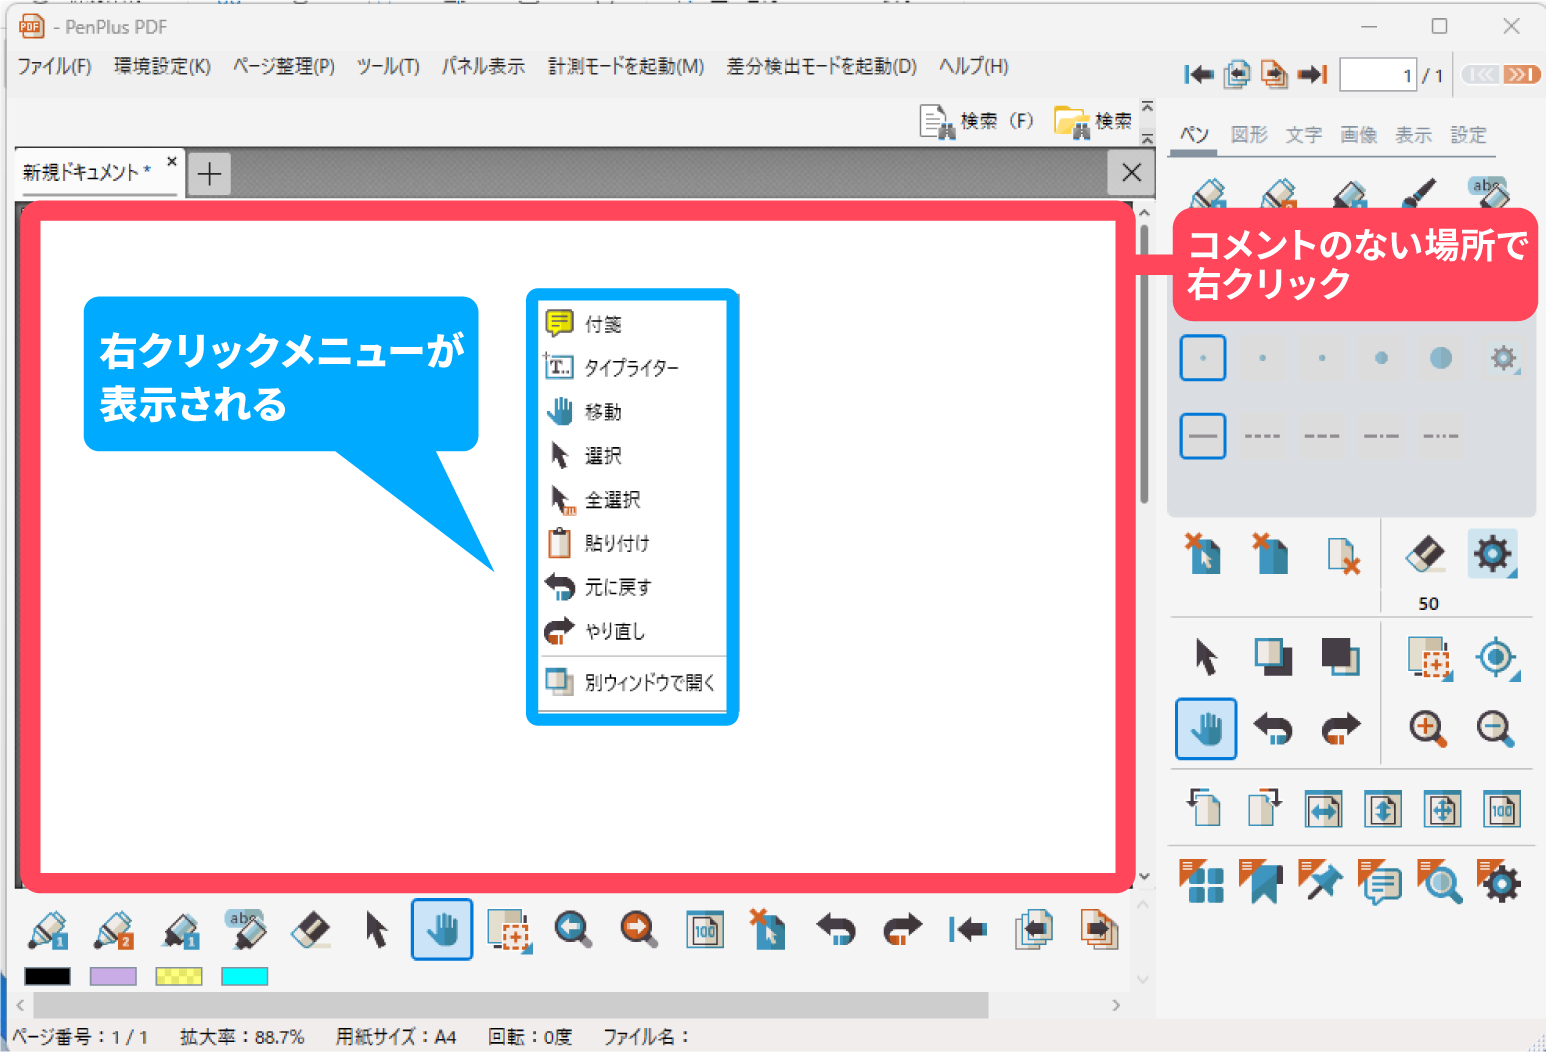Launch 計測モードを起動(M)

(626, 66)
